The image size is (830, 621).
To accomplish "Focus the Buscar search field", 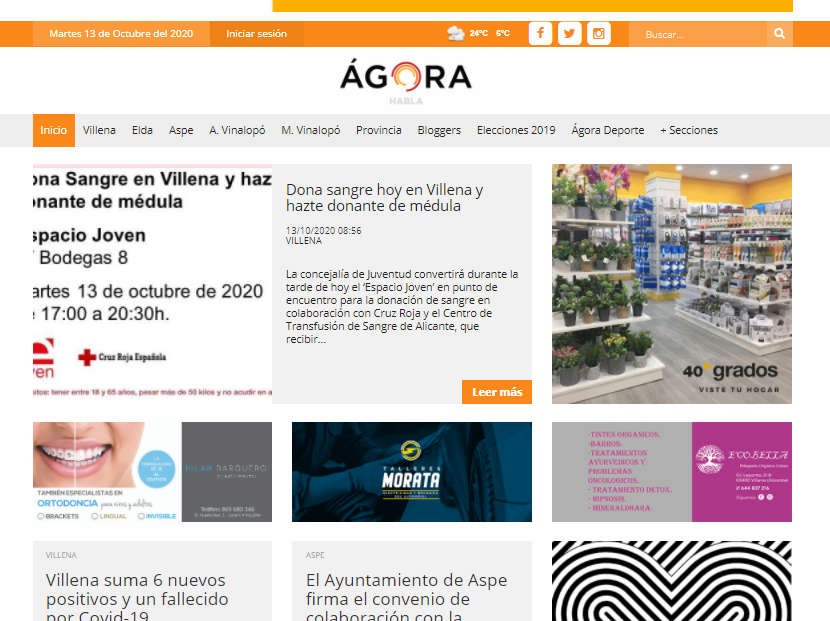I will (x=698, y=34).
